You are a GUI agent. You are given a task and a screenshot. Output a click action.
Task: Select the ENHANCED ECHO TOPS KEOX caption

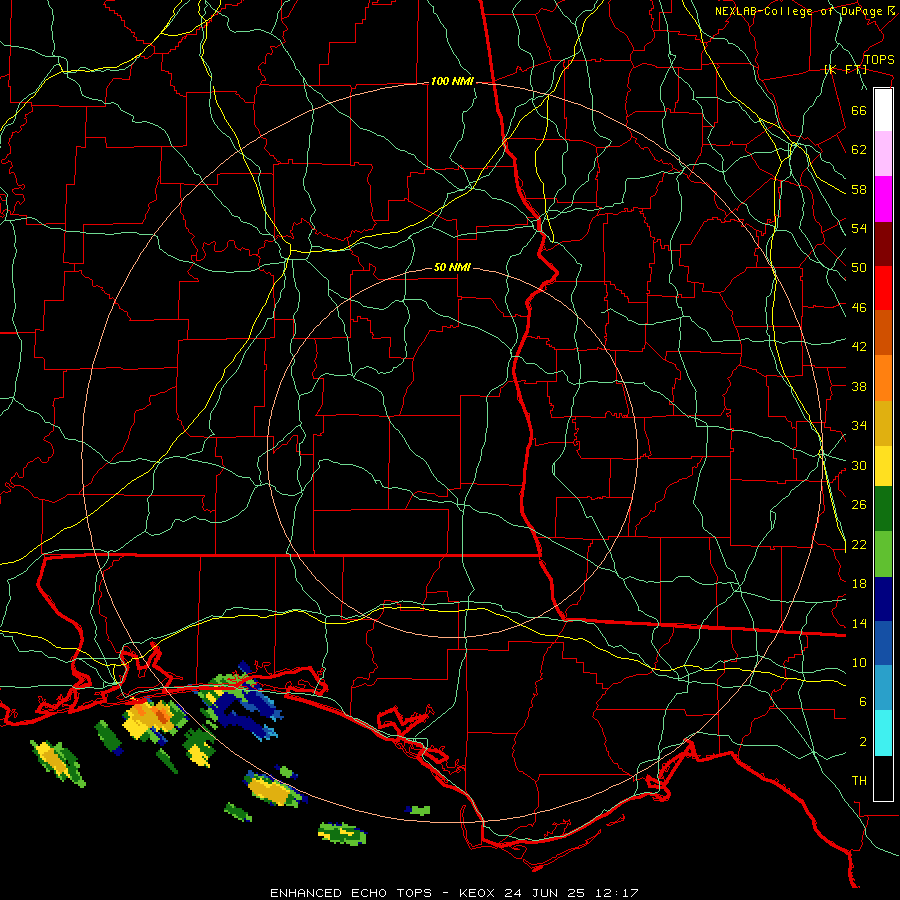coord(454,893)
